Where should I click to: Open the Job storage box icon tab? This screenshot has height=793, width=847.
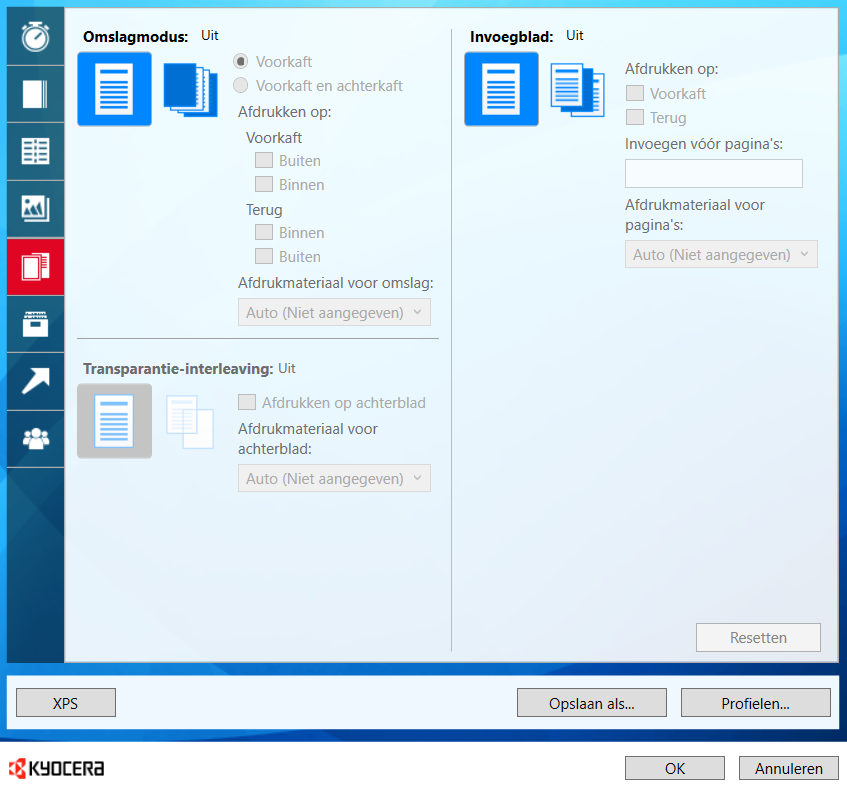click(35, 324)
